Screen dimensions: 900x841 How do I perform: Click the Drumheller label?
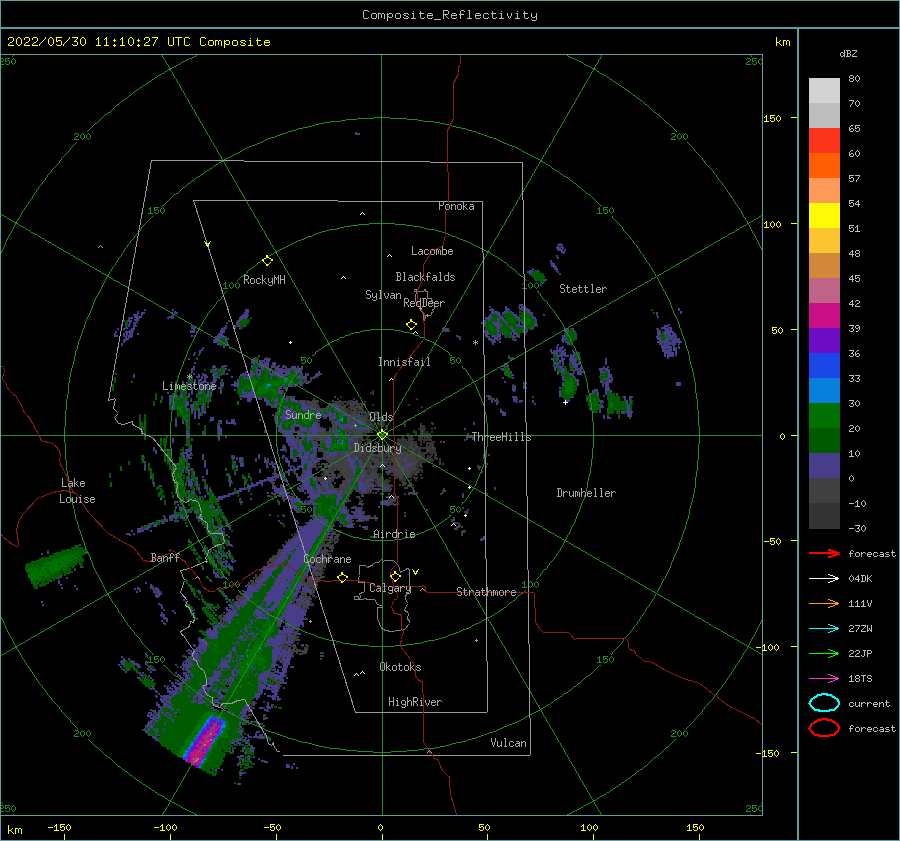point(586,493)
